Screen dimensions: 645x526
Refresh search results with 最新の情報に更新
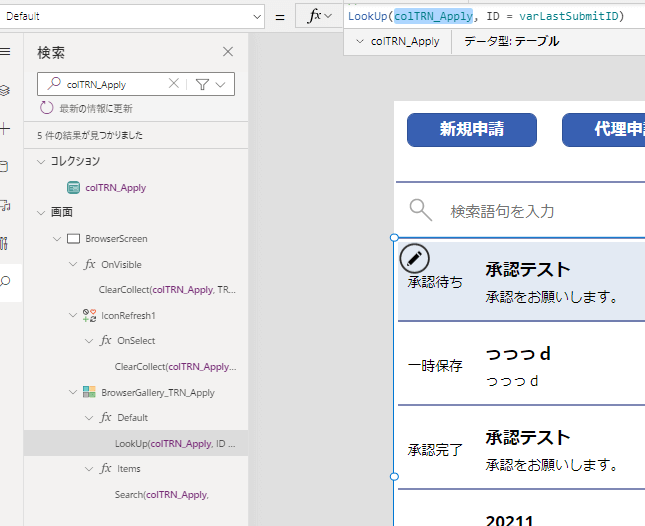point(86,108)
